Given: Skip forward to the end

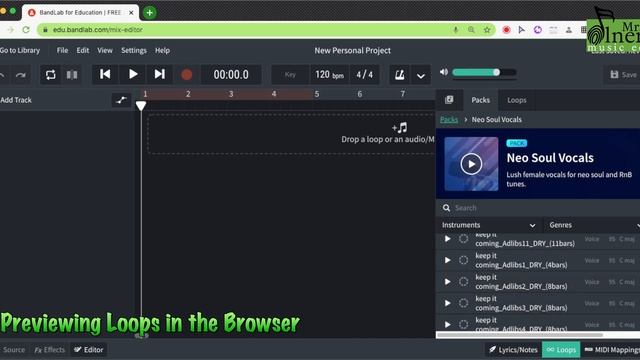Looking at the screenshot, I should point(160,74).
